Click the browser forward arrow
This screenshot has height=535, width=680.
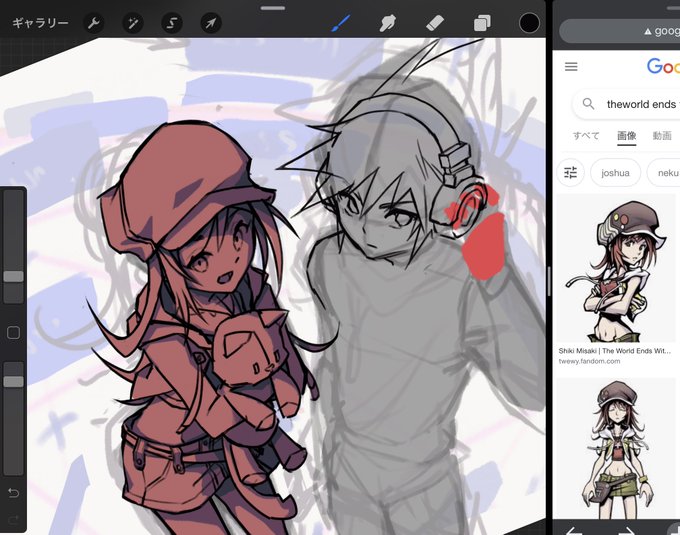(x=626, y=531)
